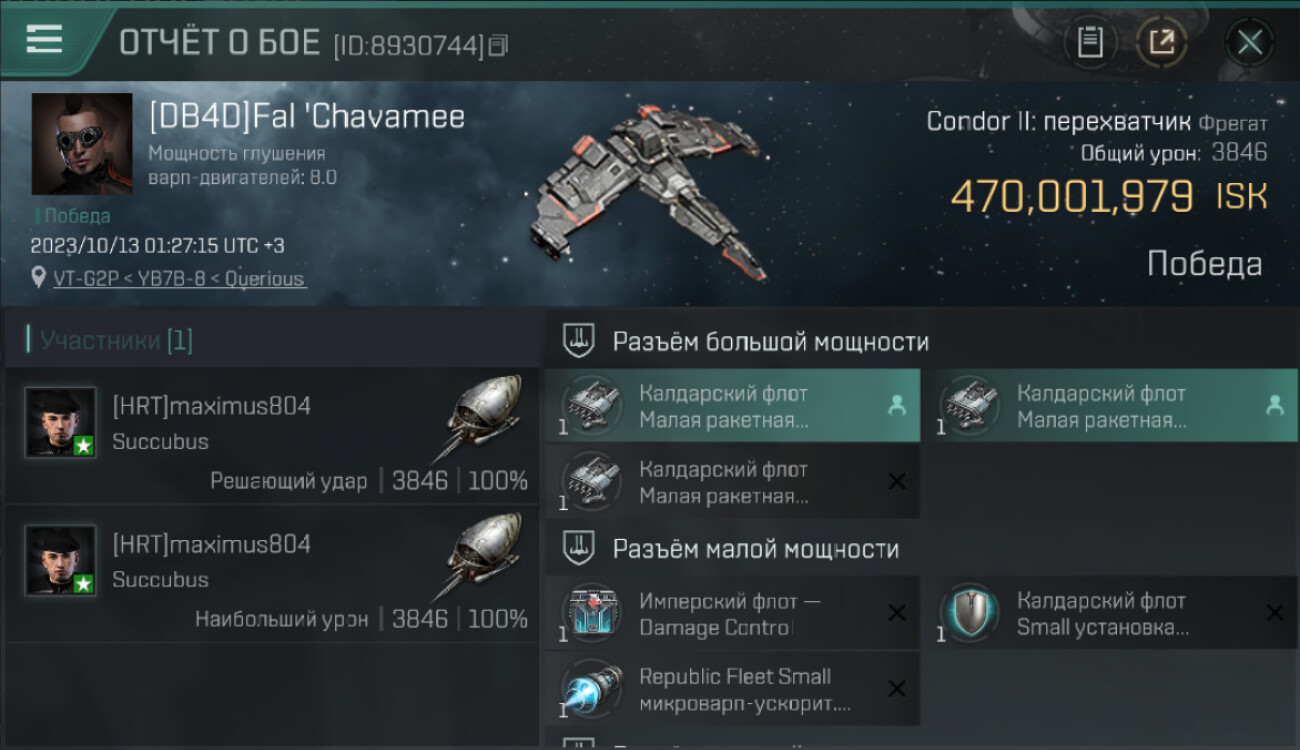Image resolution: width=1300 pixels, height=750 pixels.
Task: Collapse the Разъём малой мощности section
Action: pyautogui.click(x=922, y=549)
